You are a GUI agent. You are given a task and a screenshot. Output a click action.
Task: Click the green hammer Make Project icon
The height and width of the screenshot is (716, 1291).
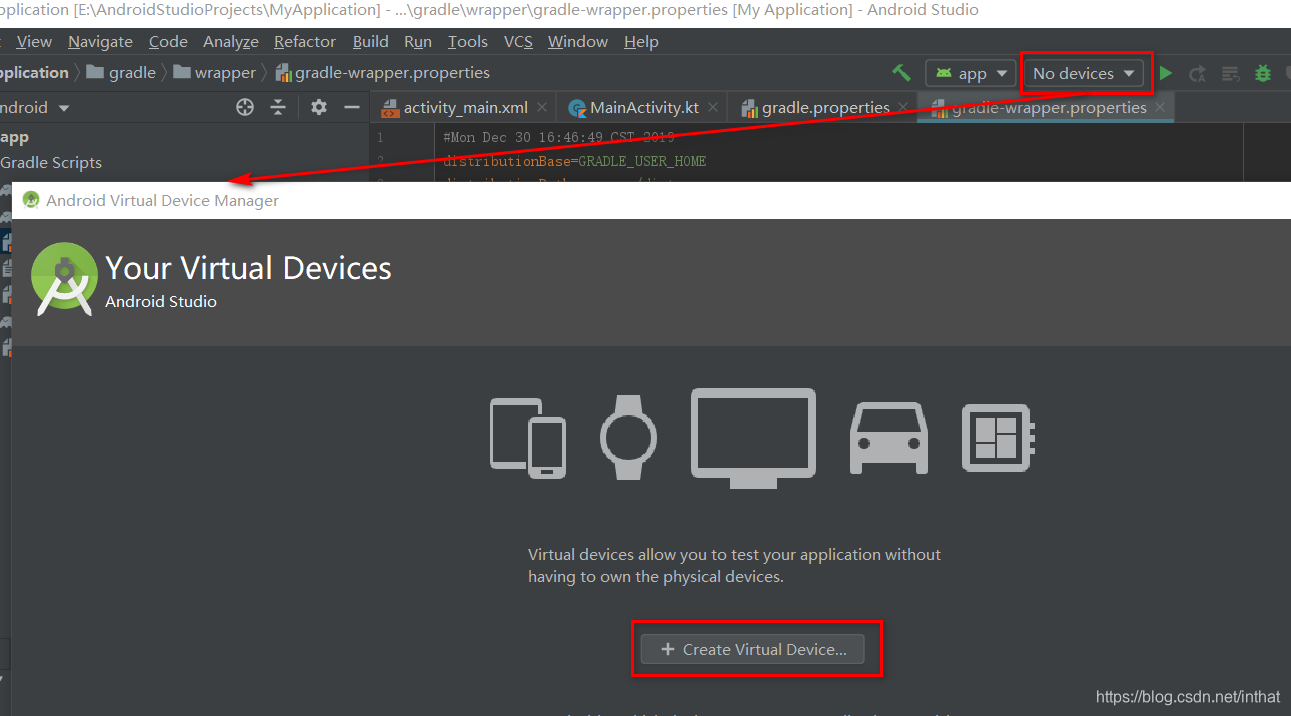point(902,73)
